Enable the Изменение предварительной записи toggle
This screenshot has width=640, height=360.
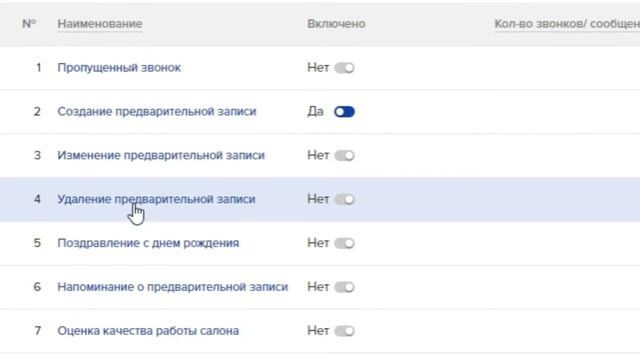point(344,156)
